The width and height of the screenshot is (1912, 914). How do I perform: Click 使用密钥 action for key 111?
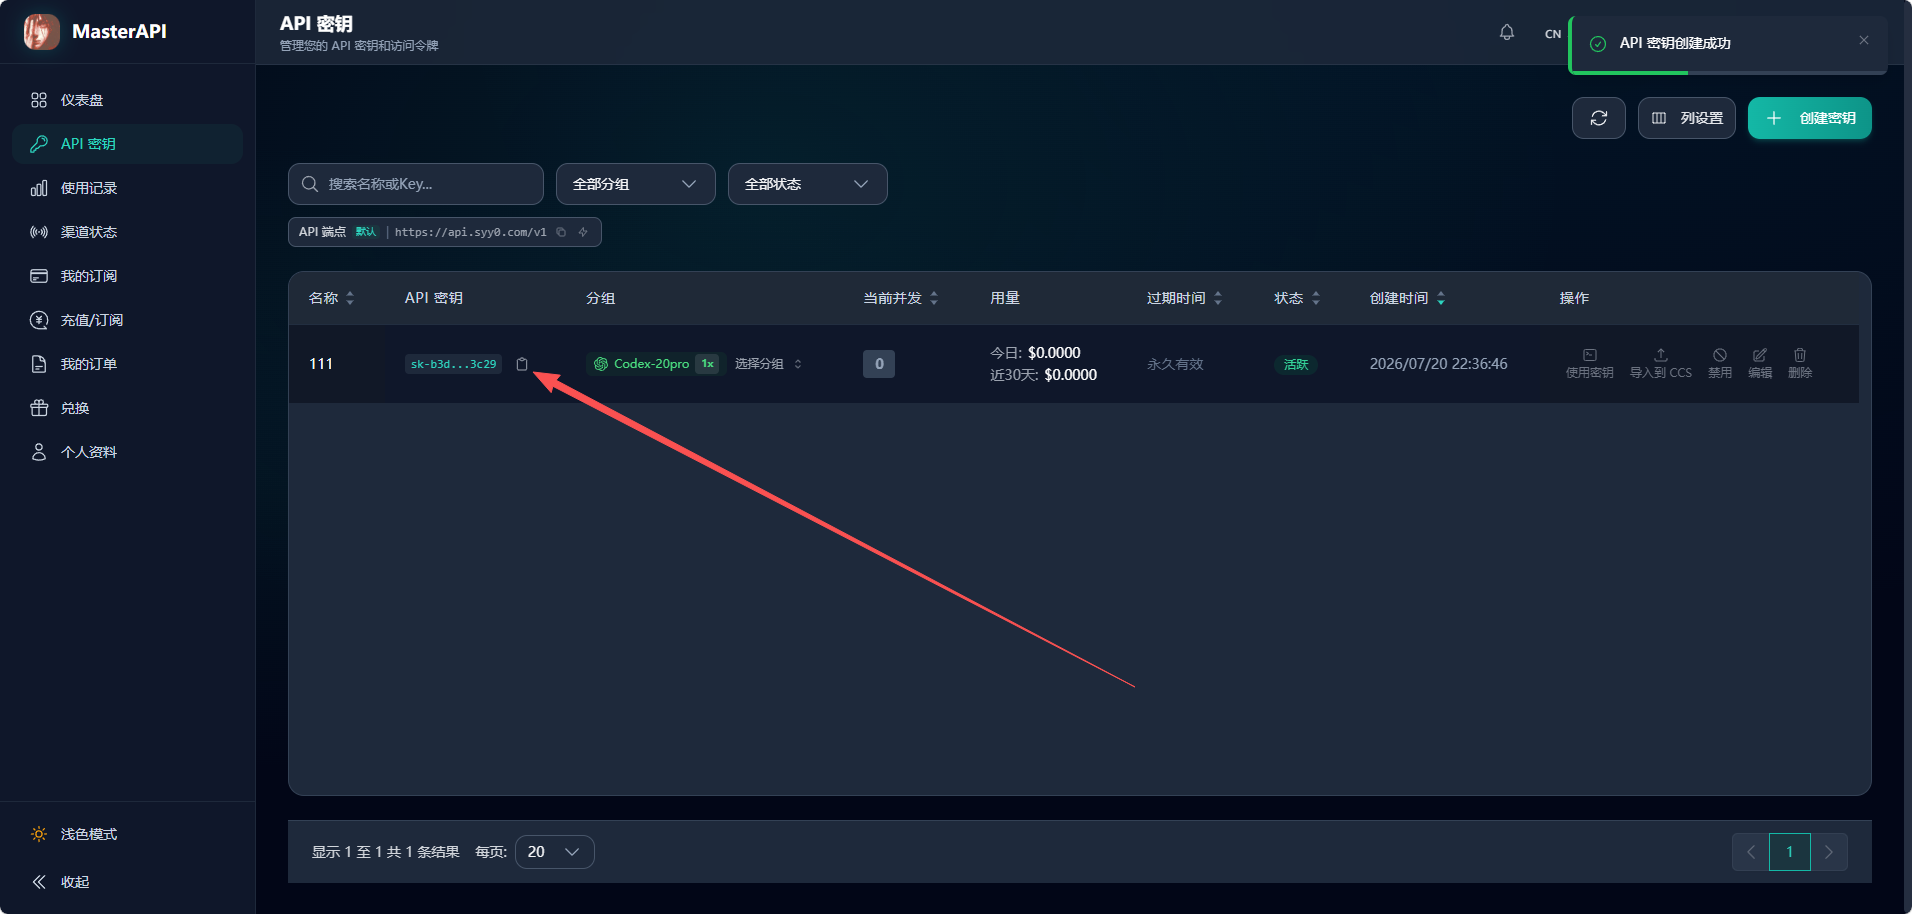[x=1590, y=363]
